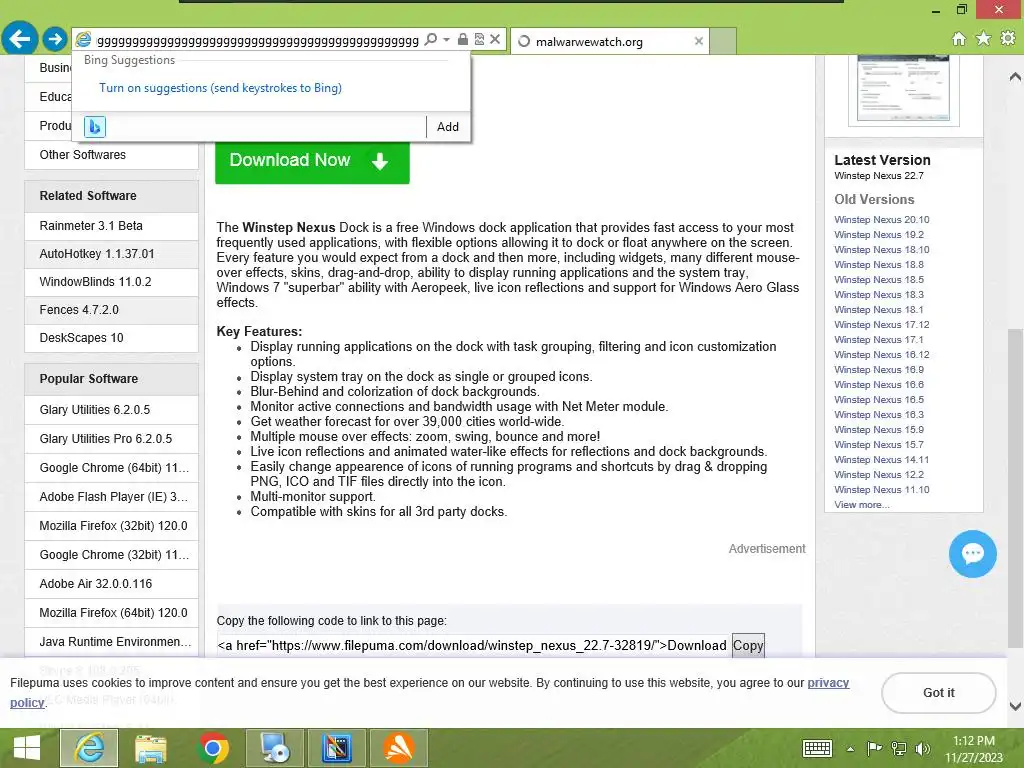Open Action Center flag icon
The height and width of the screenshot is (768, 1024).
pos(874,748)
